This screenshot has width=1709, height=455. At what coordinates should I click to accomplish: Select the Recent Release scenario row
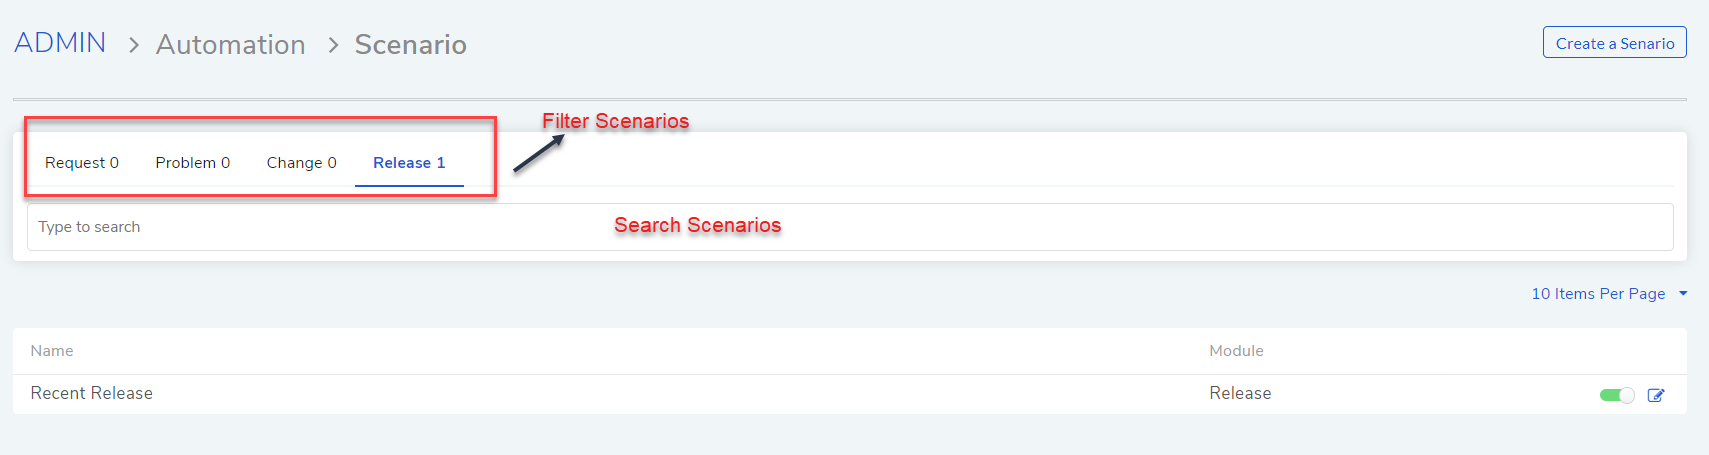(x=850, y=394)
